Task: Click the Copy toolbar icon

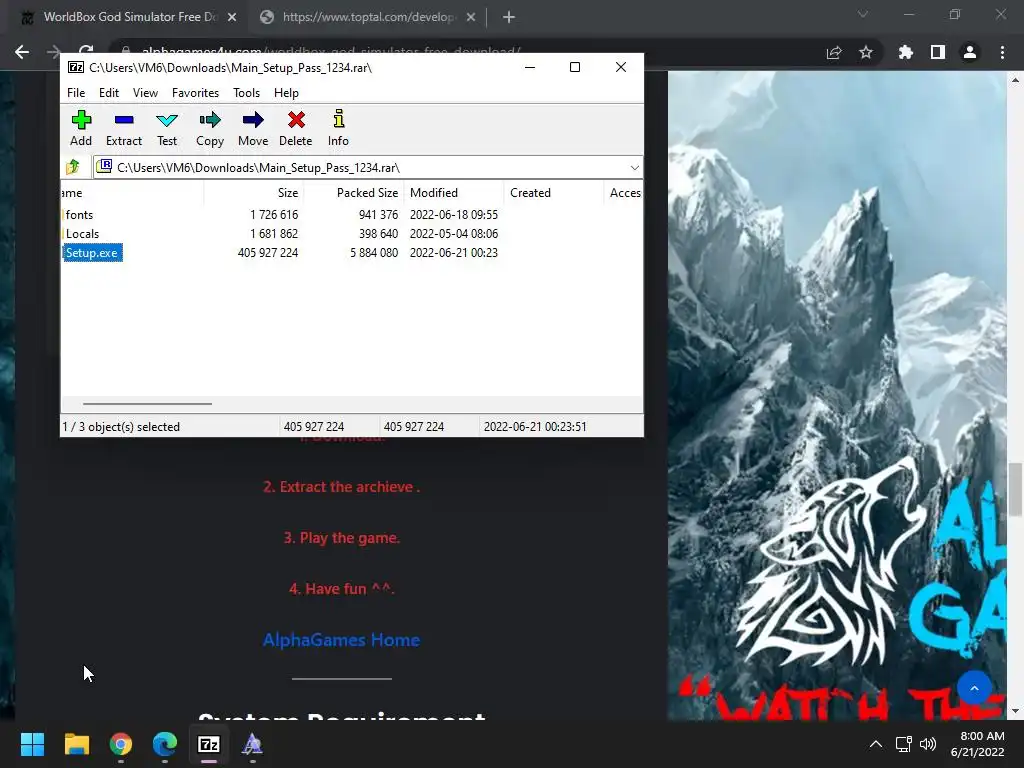Action: pos(210,128)
